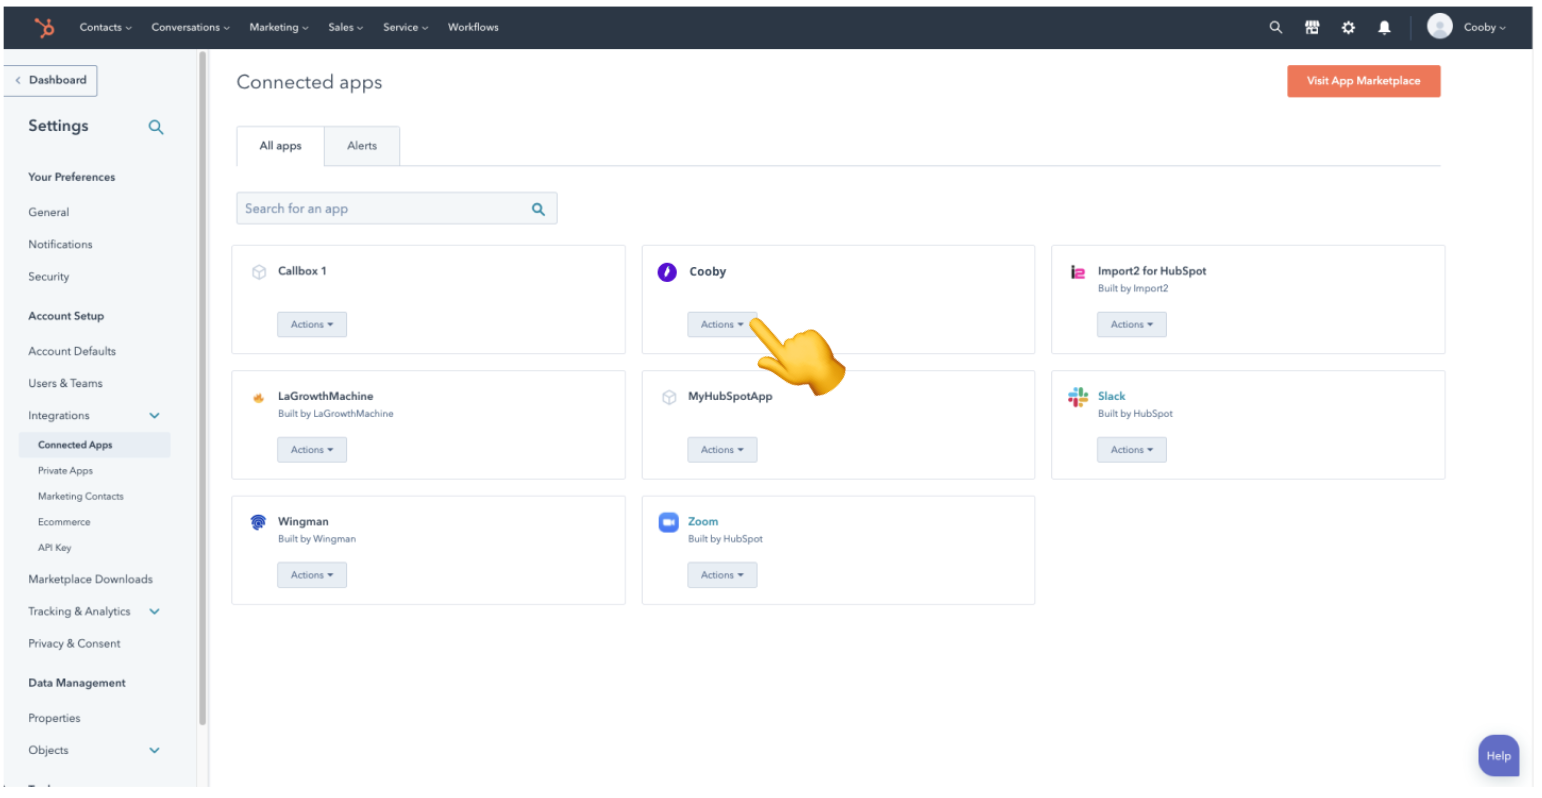The height and width of the screenshot is (798, 1542).
Task: Click the Zoom camera icon
Action: 668,522
